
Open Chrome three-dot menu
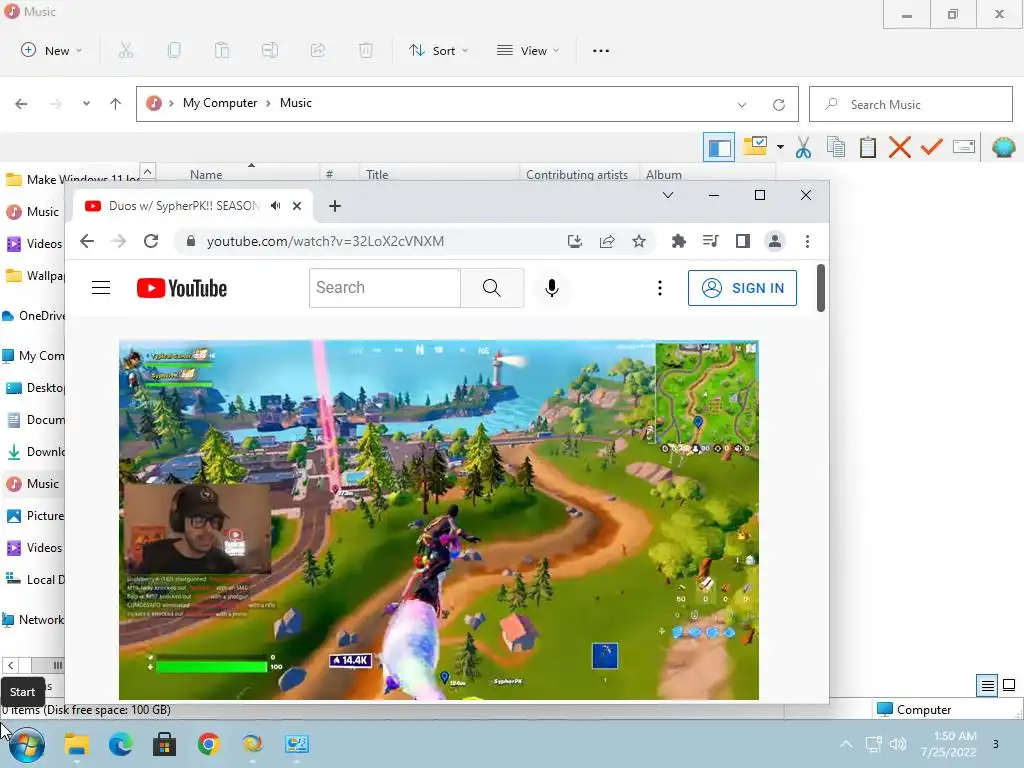pos(807,242)
